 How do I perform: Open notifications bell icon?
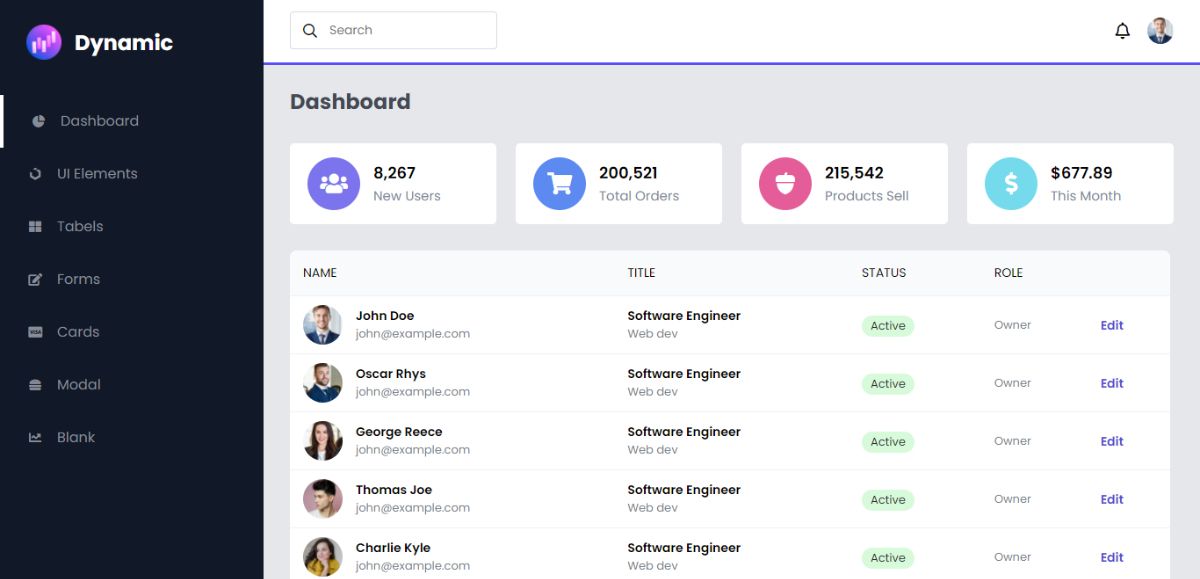coord(1122,31)
